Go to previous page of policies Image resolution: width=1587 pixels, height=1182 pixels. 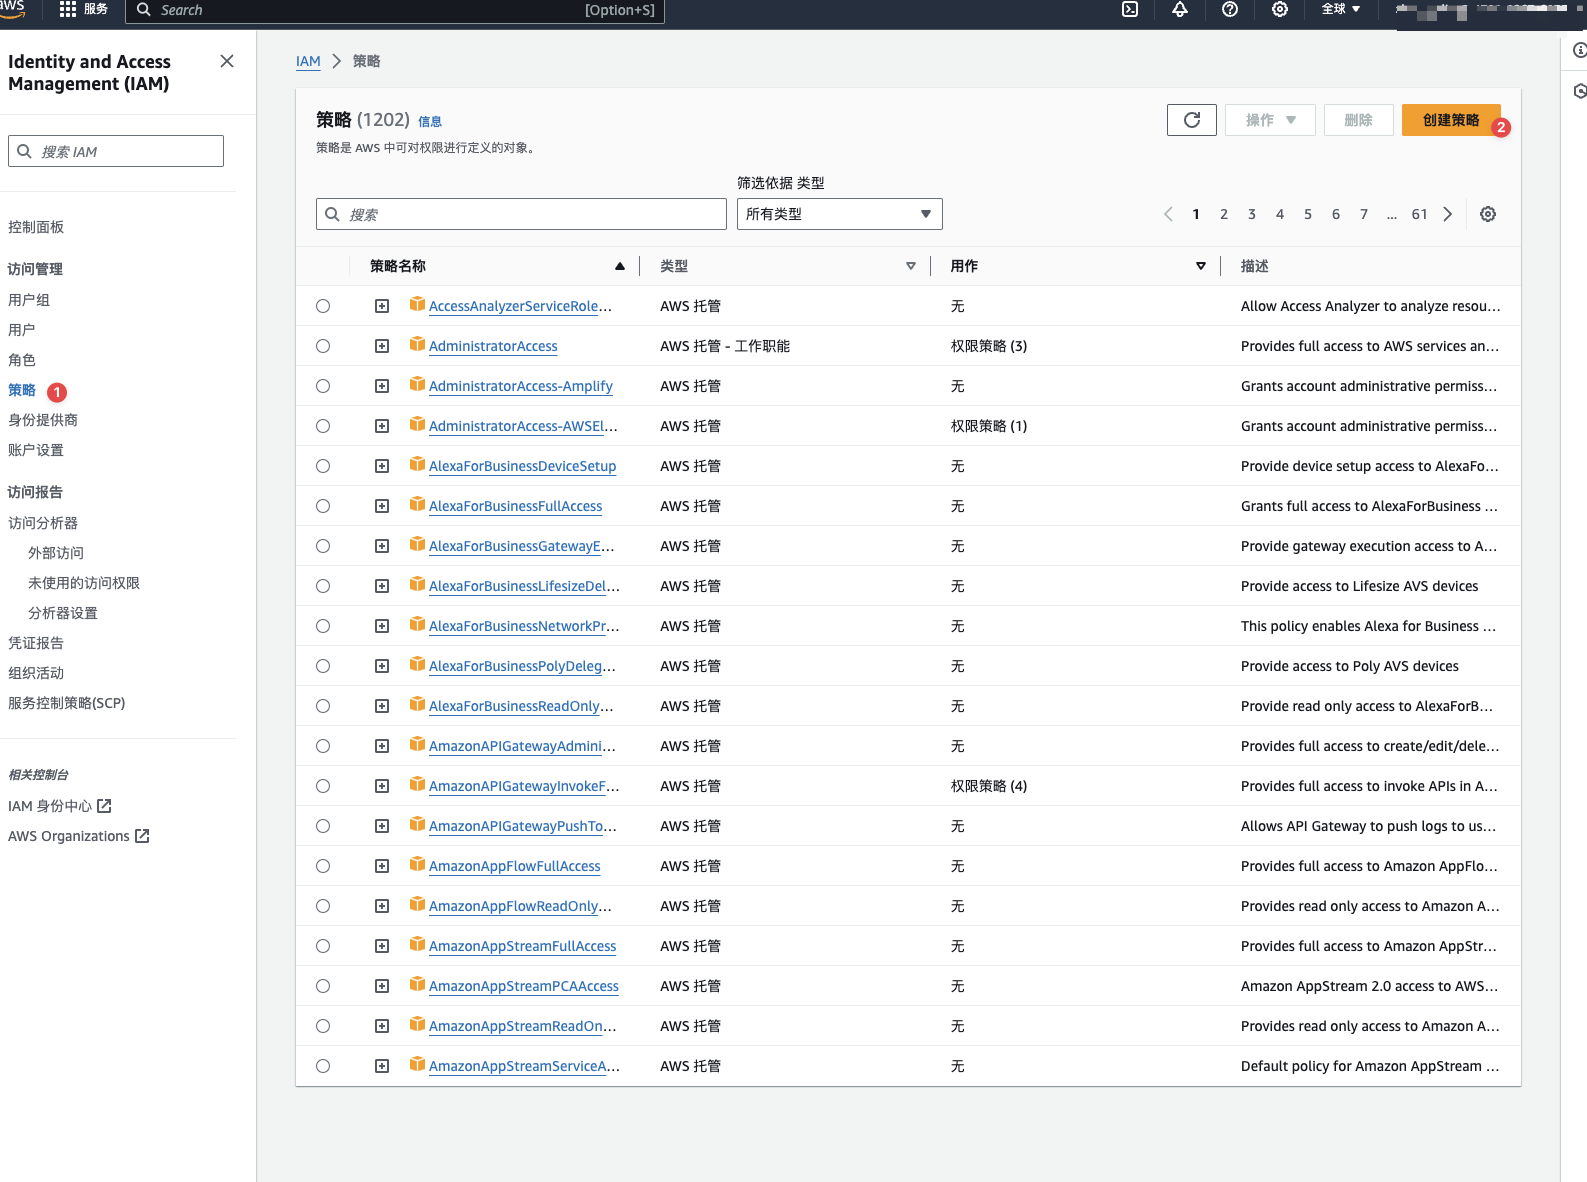pyautogui.click(x=1168, y=214)
